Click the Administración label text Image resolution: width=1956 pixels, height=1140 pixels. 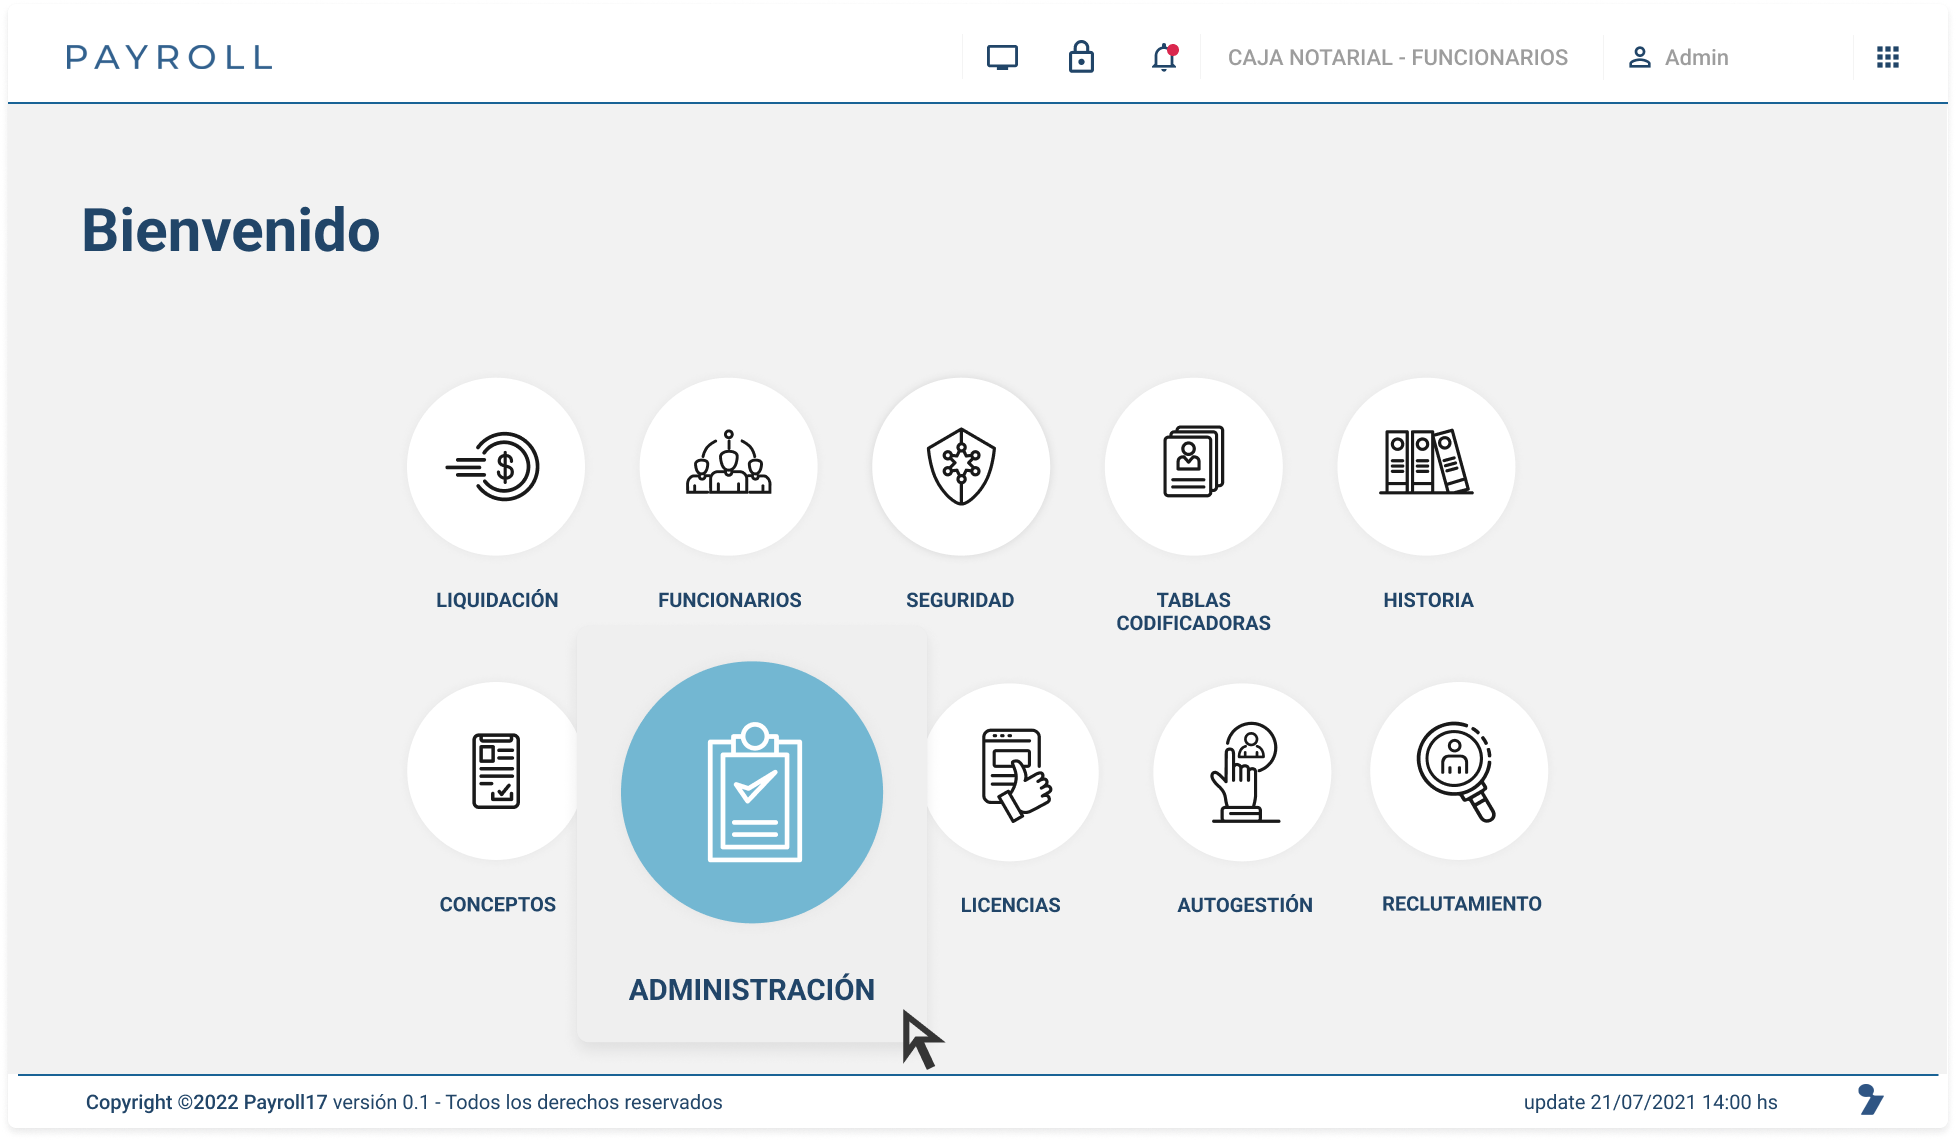tap(752, 989)
